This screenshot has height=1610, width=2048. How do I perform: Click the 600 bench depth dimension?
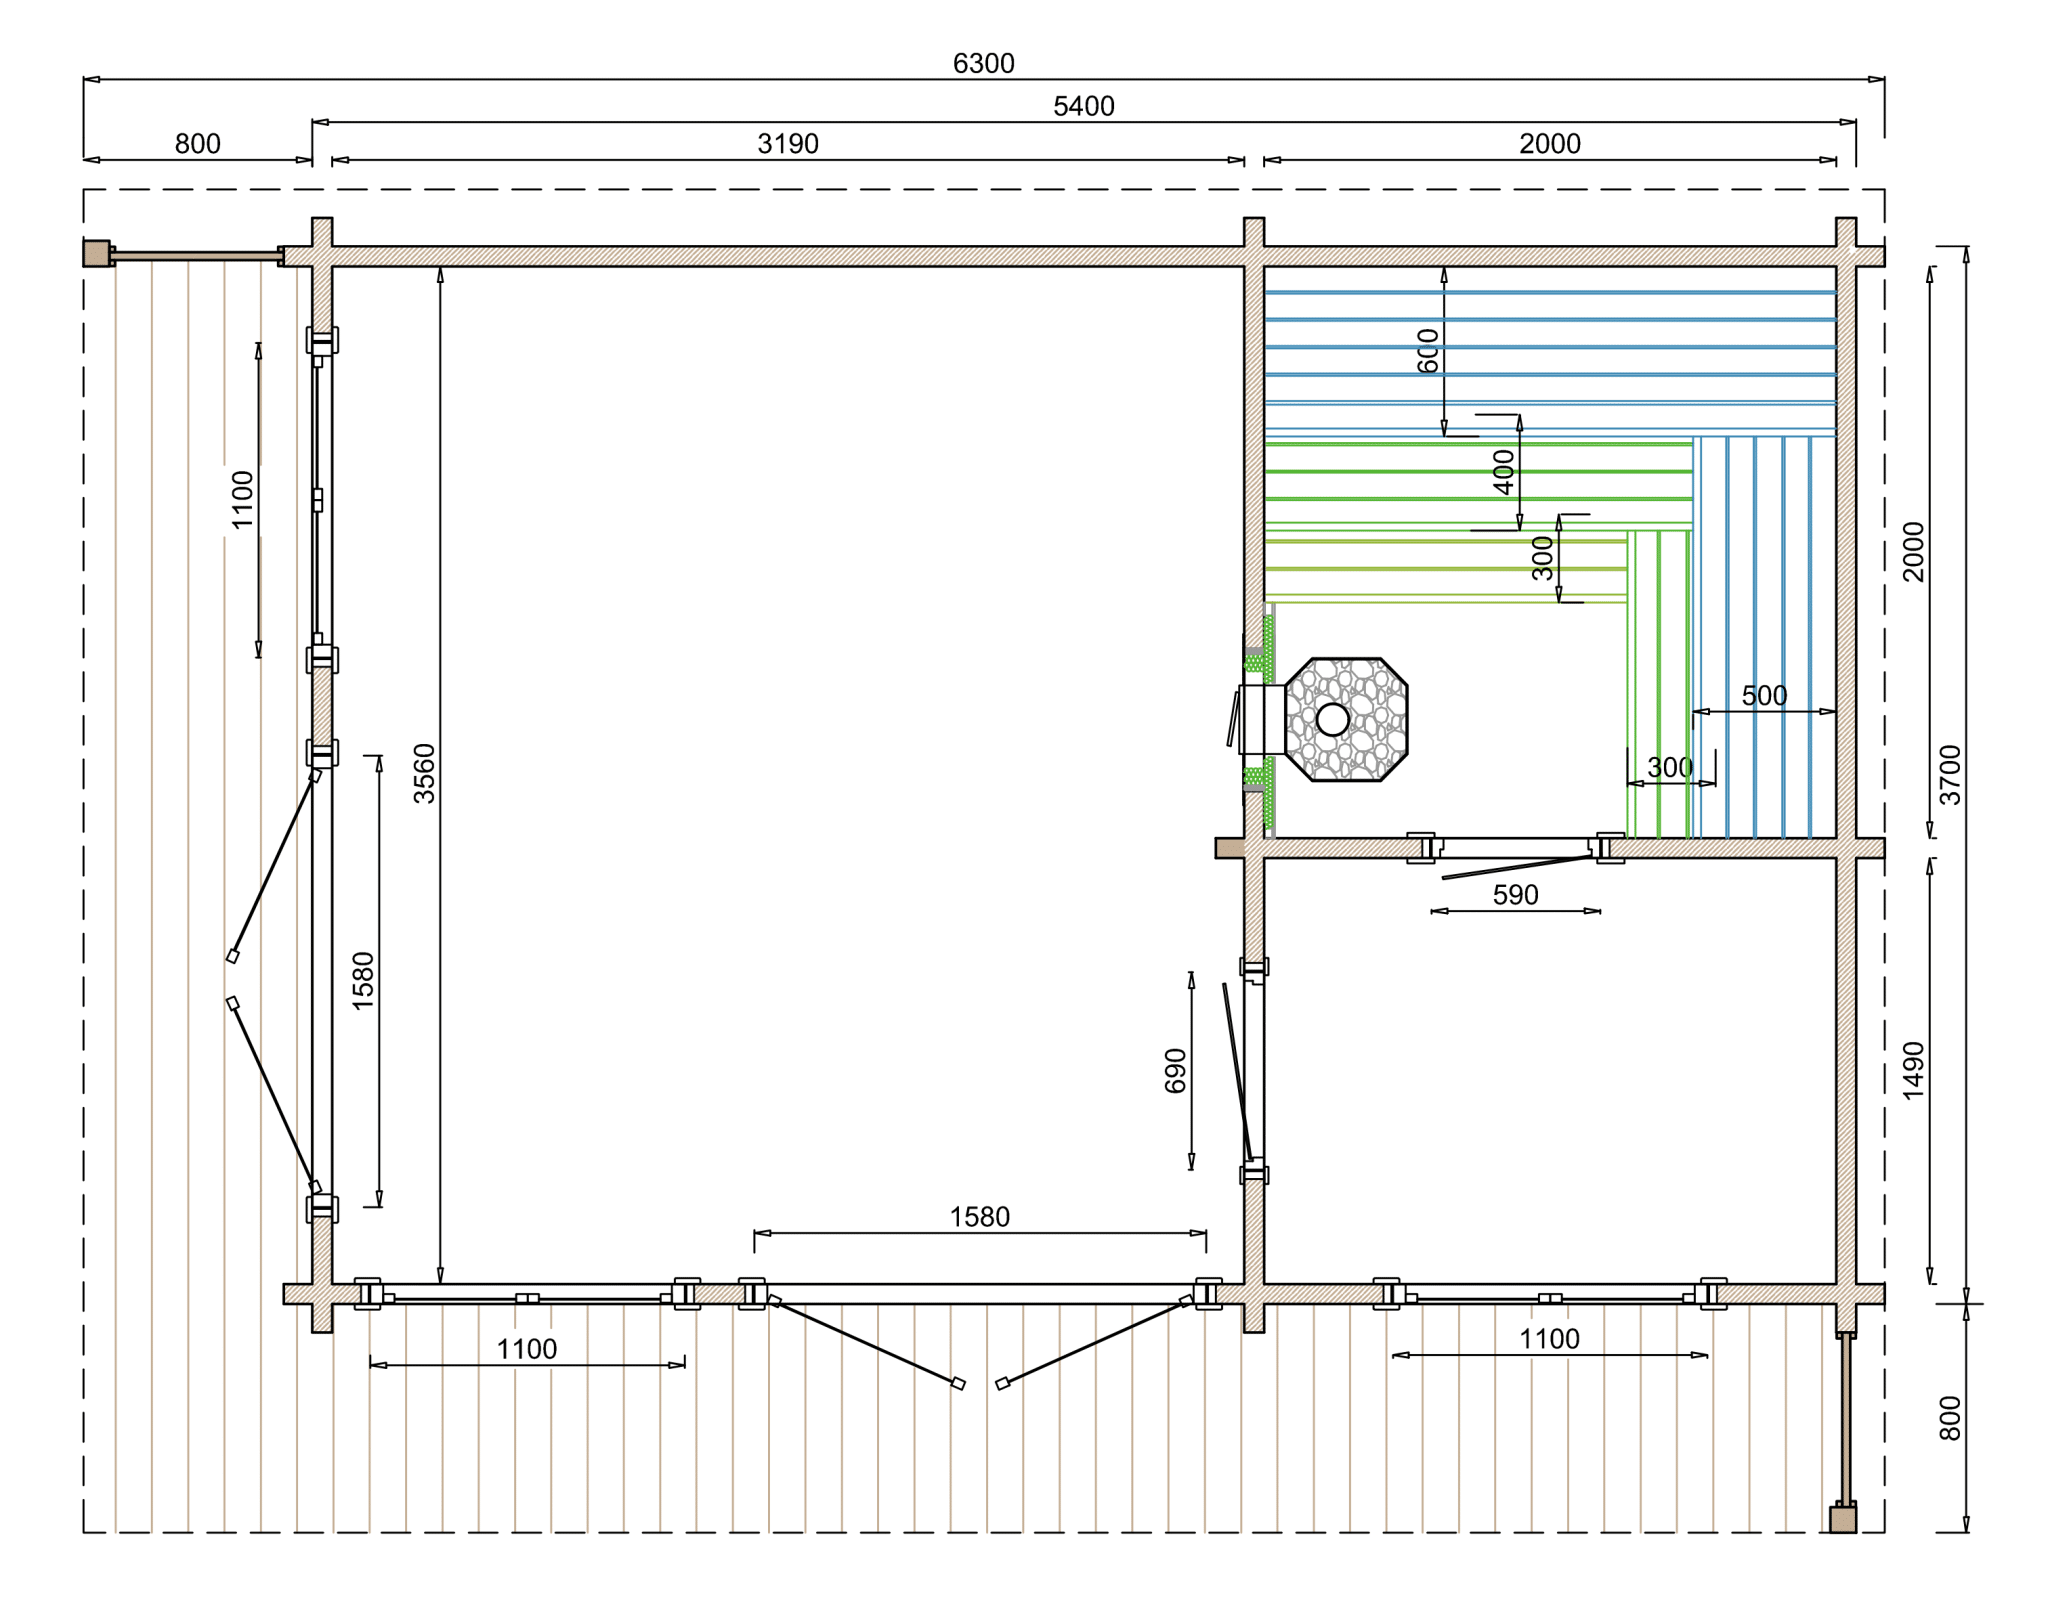click(1428, 350)
